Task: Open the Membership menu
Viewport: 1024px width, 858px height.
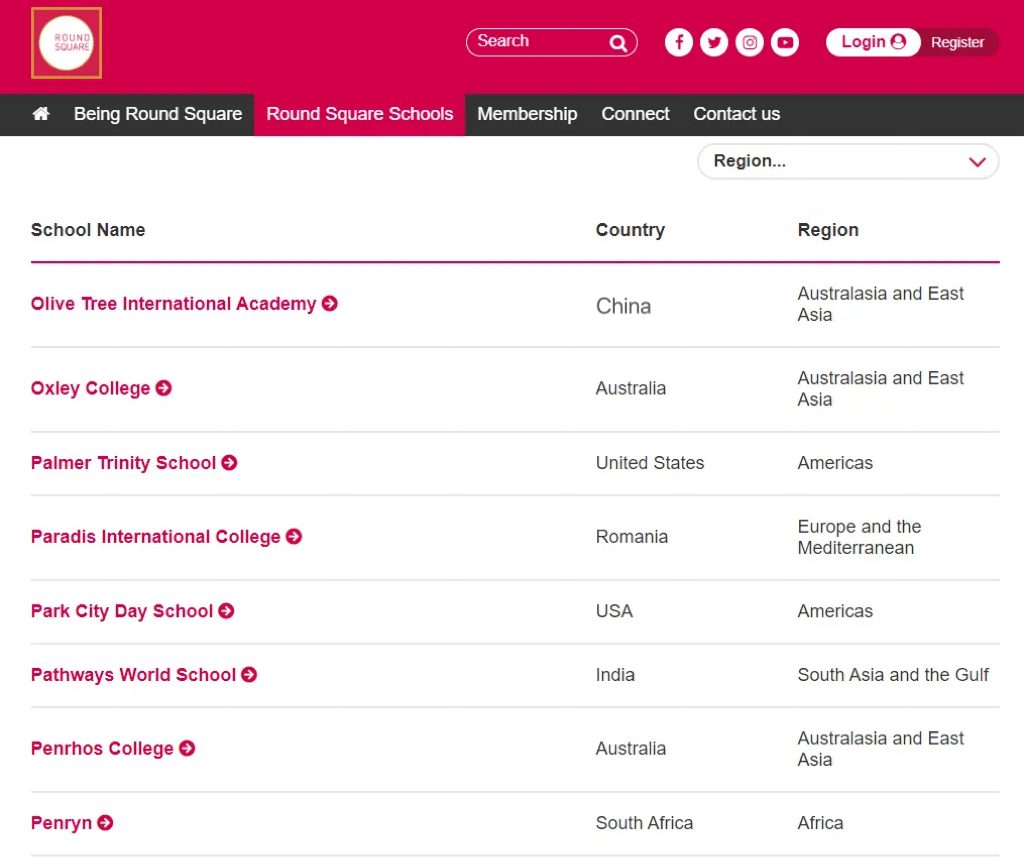Action: tap(527, 114)
